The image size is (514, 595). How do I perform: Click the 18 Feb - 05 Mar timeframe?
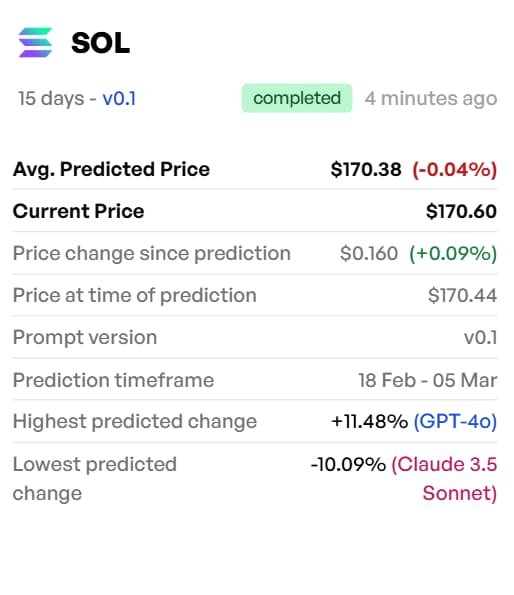coord(428,380)
